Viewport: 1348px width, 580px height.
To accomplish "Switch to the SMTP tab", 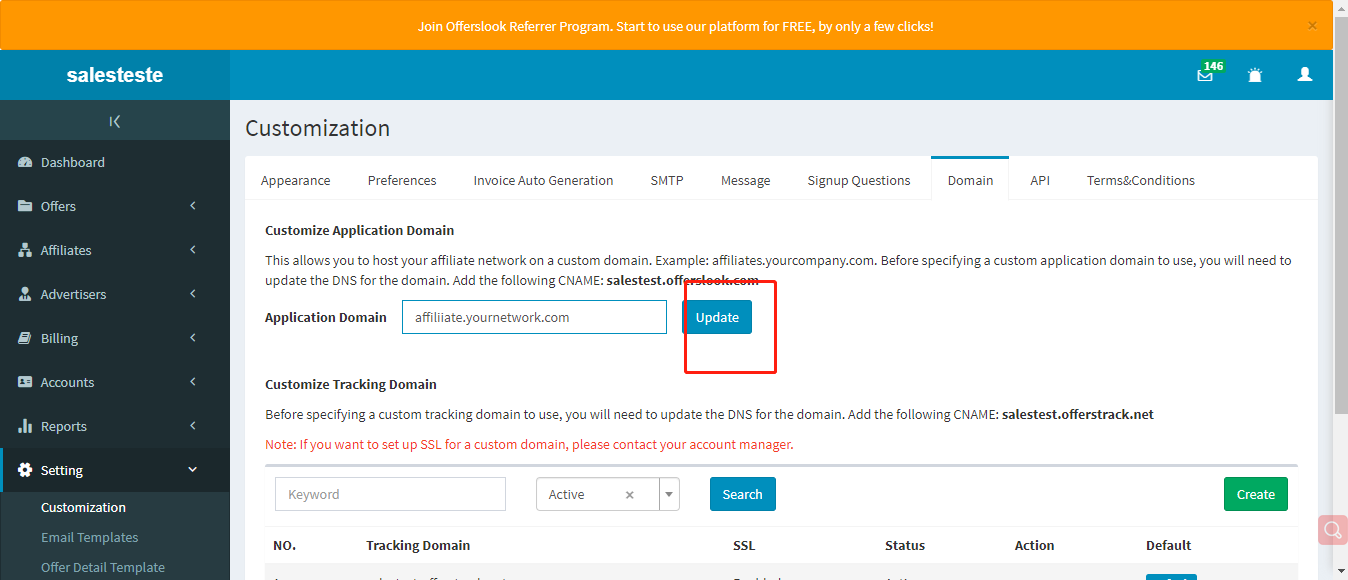I will (666, 180).
